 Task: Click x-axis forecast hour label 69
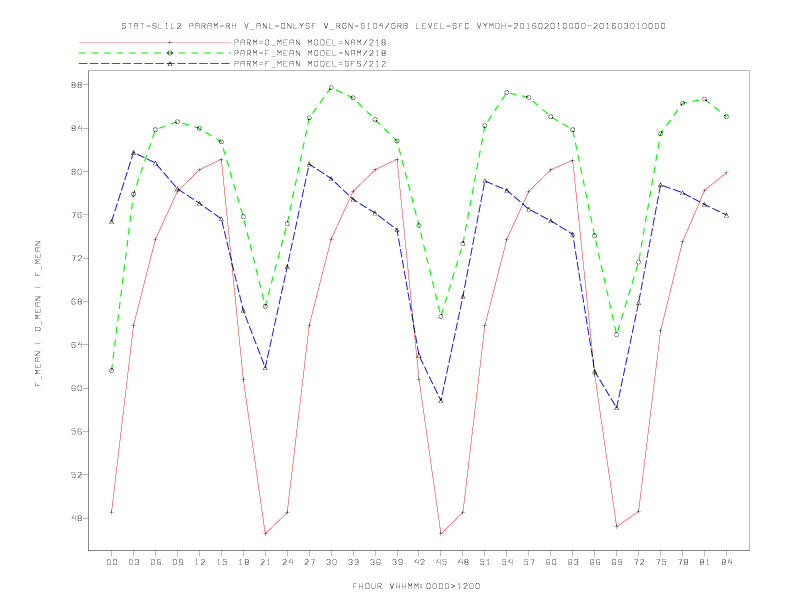pos(617,562)
